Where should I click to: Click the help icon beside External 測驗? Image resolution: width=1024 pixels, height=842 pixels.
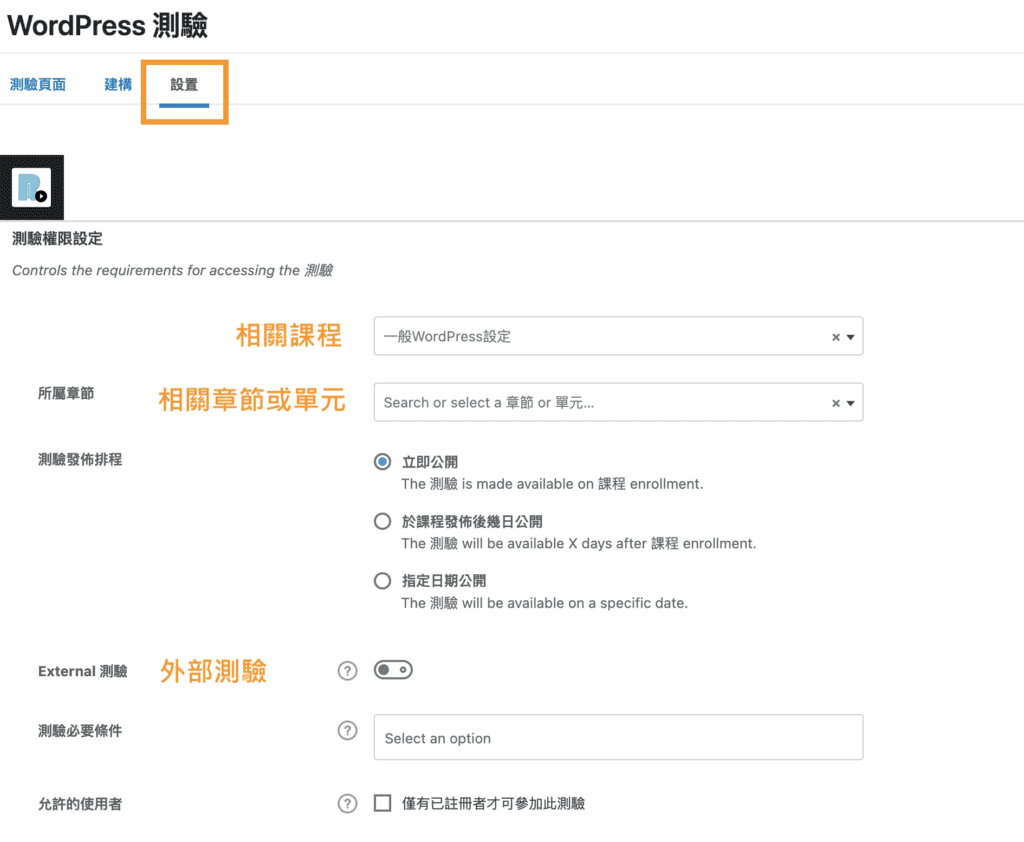pos(347,671)
